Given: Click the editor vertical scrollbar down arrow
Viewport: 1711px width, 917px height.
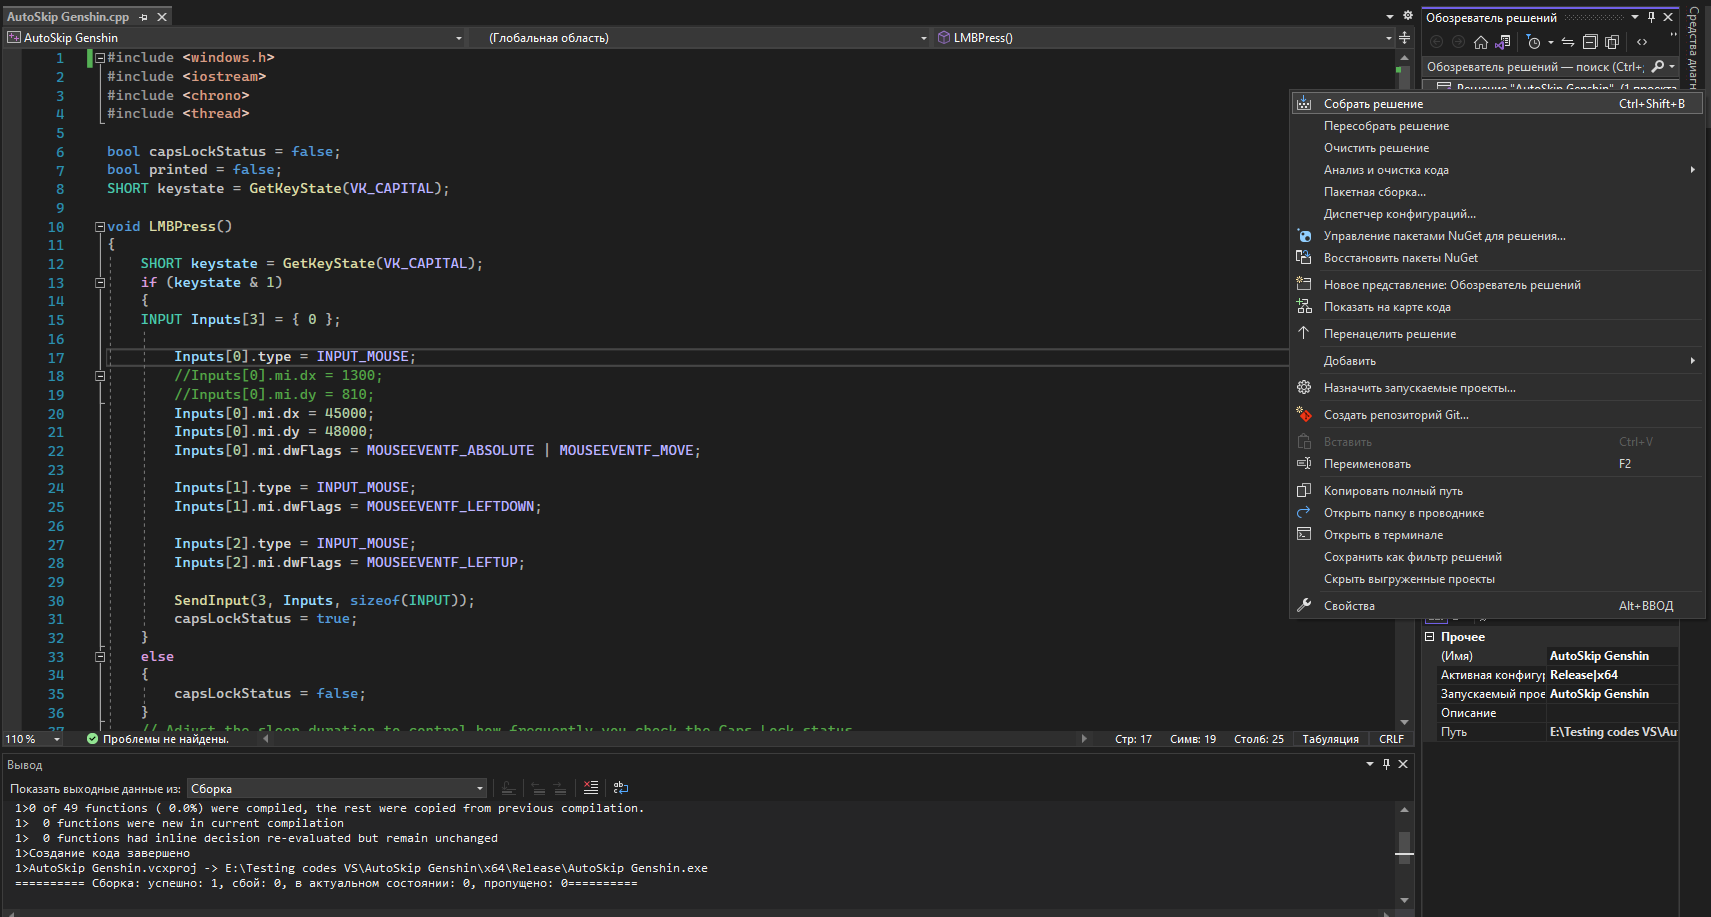Looking at the screenshot, I should [x=1404, y=722].
